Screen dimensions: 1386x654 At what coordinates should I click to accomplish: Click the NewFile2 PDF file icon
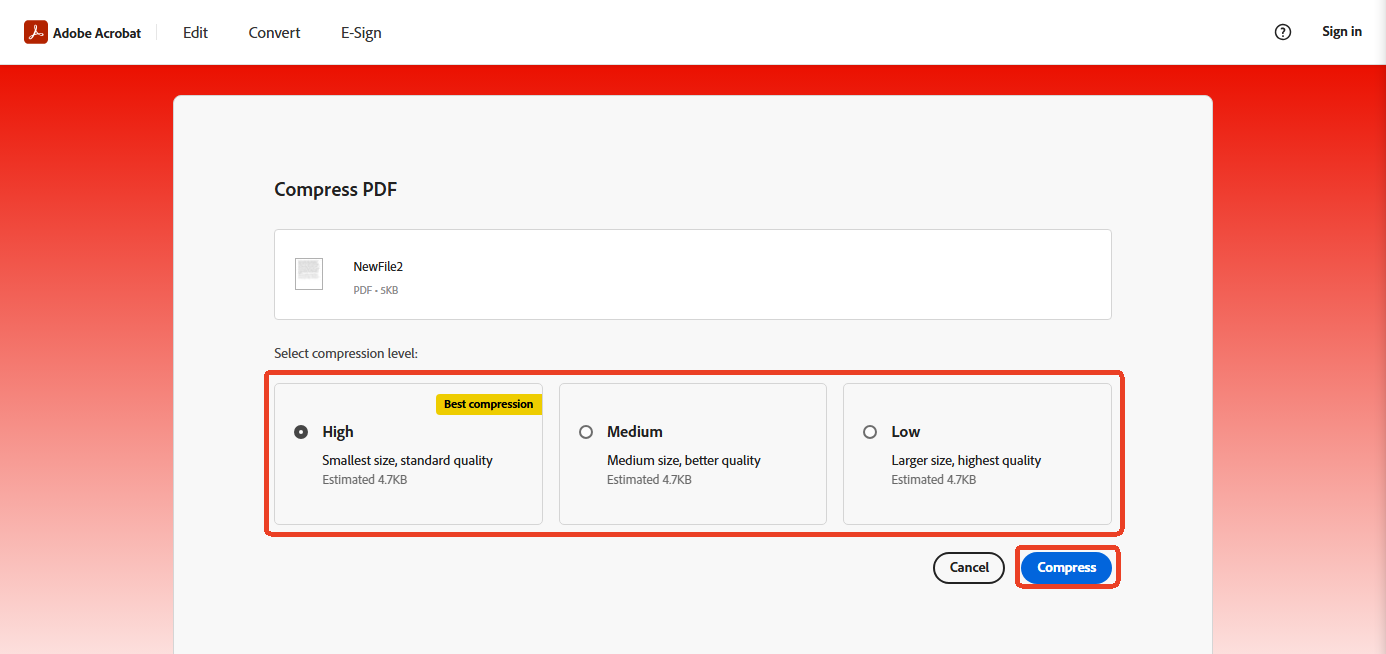(x=309, y=274)
